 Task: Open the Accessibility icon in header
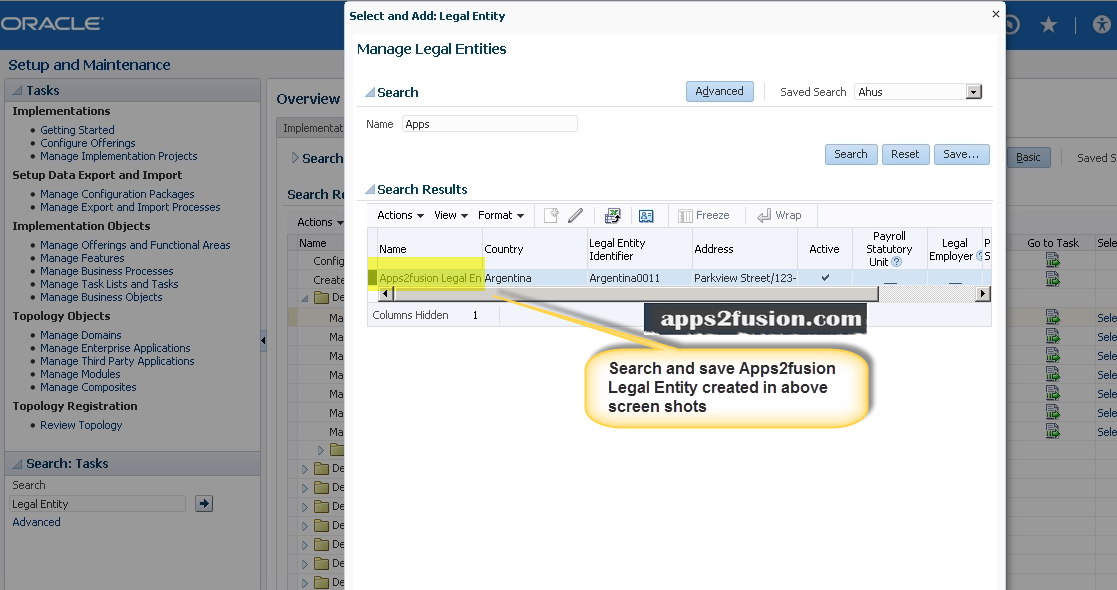[1101, 25]
